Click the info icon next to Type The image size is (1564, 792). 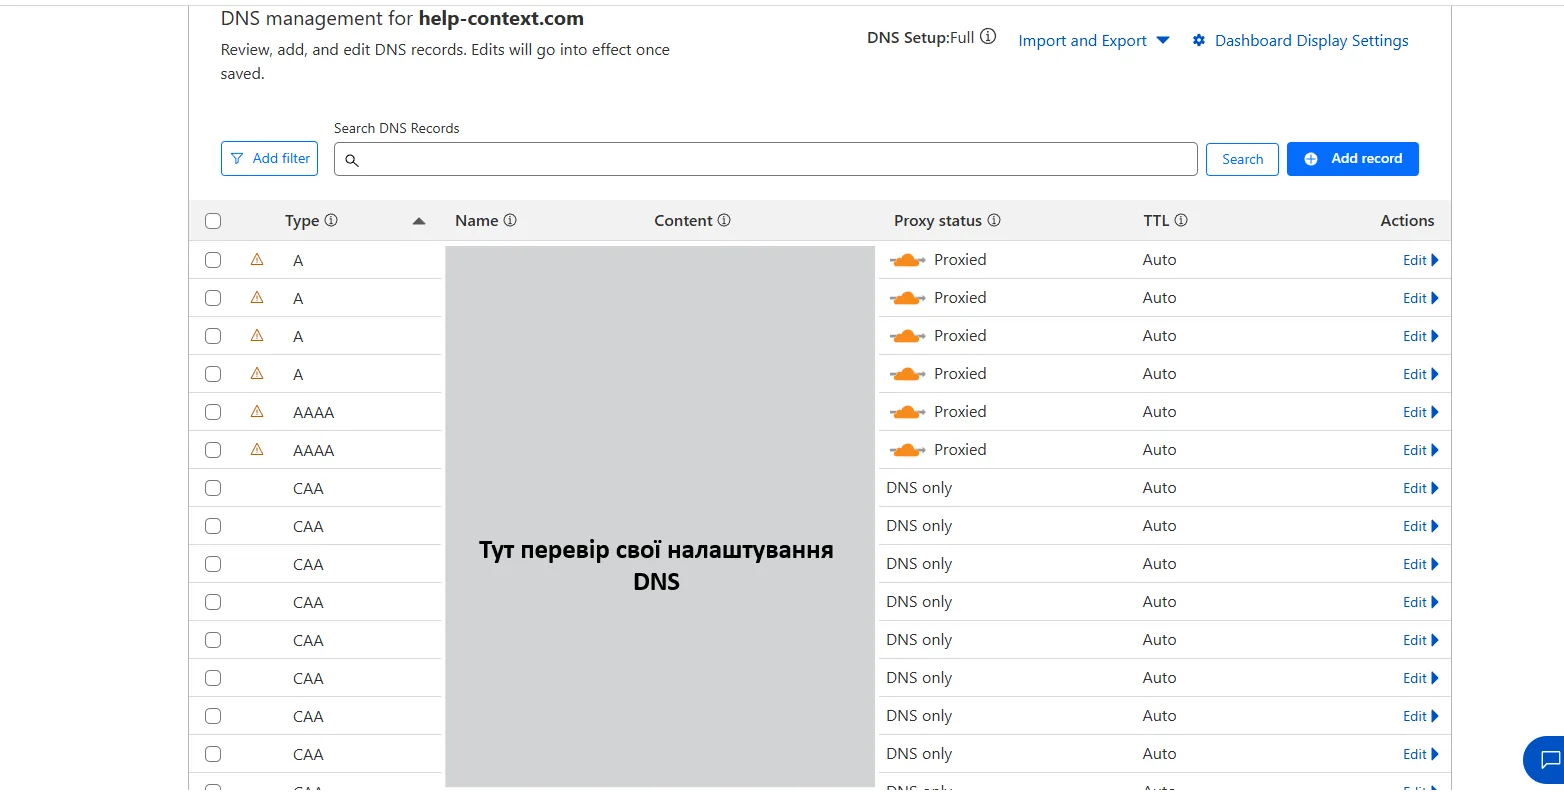pyautogui.click(x=331, y=220)
